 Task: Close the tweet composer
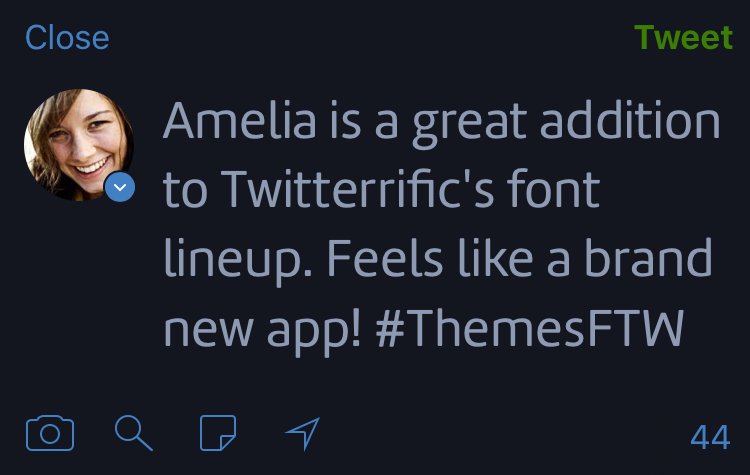tap(67, 38)
